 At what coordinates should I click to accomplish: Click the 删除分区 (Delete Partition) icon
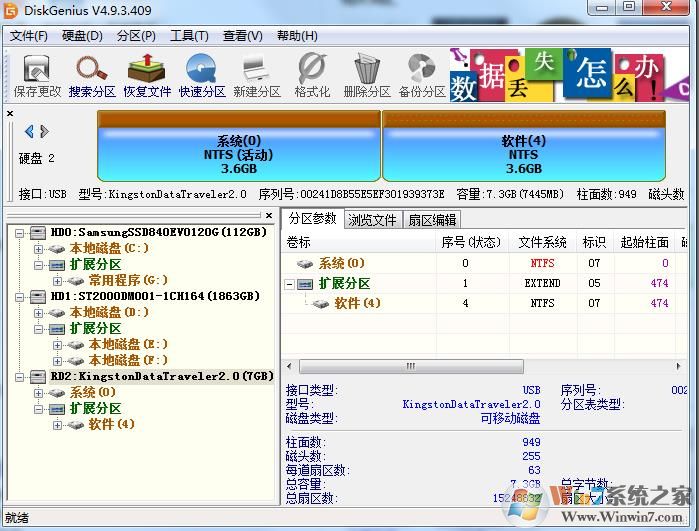[366, 75]
